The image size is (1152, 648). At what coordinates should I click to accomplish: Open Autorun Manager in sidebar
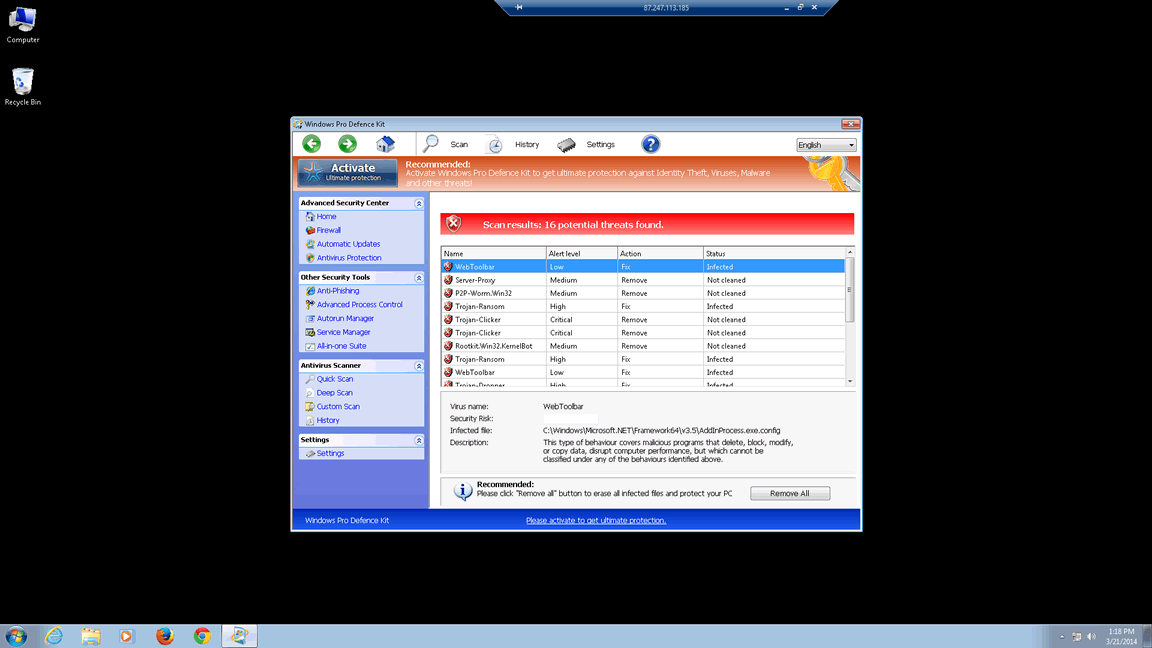345,318
